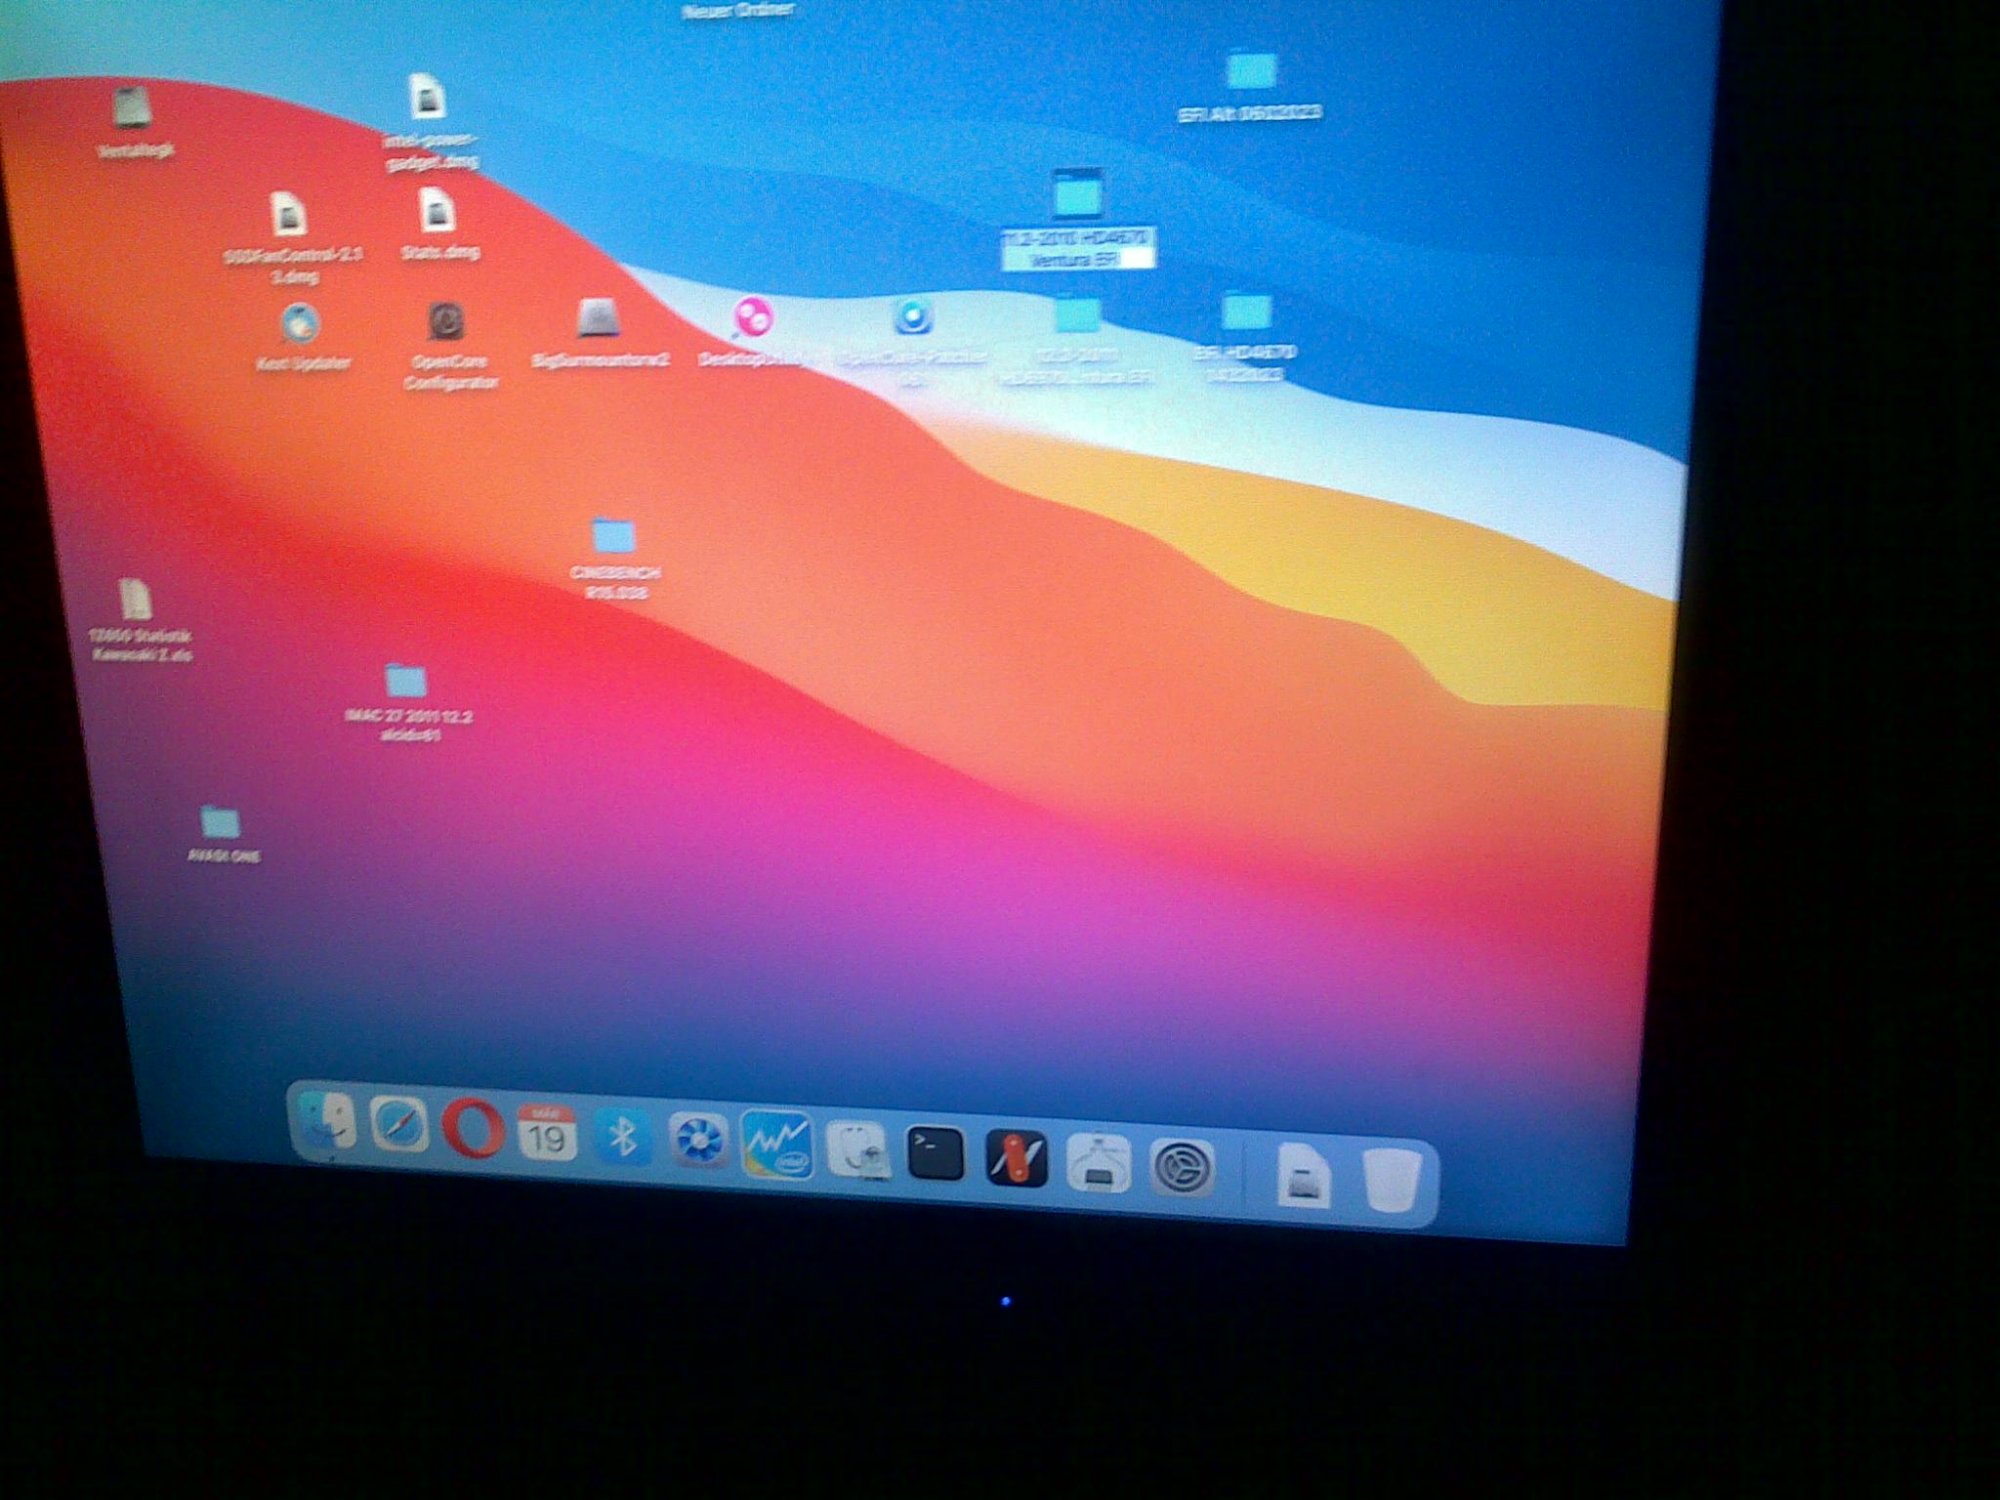Launch Safari from the dock
The image size is (2000, 1500).
click(x=399, y=1125)
